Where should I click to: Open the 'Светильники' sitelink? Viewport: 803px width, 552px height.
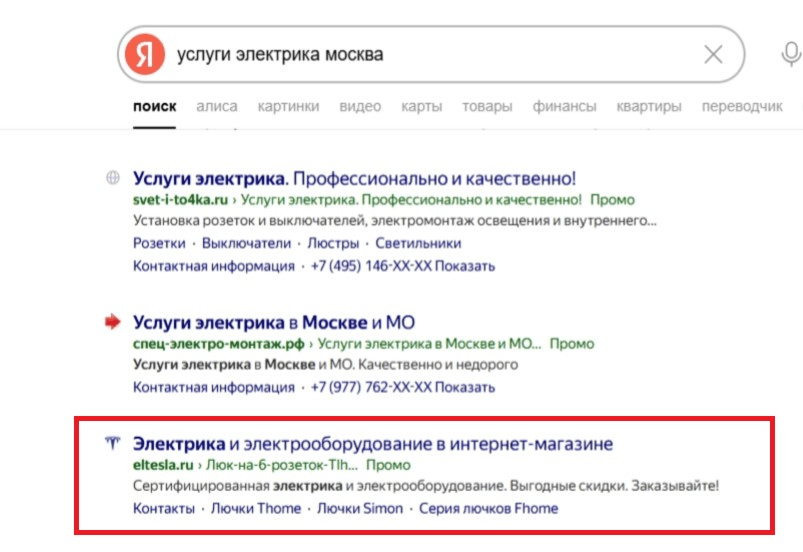pyautogui.click(x=418, y=243)
